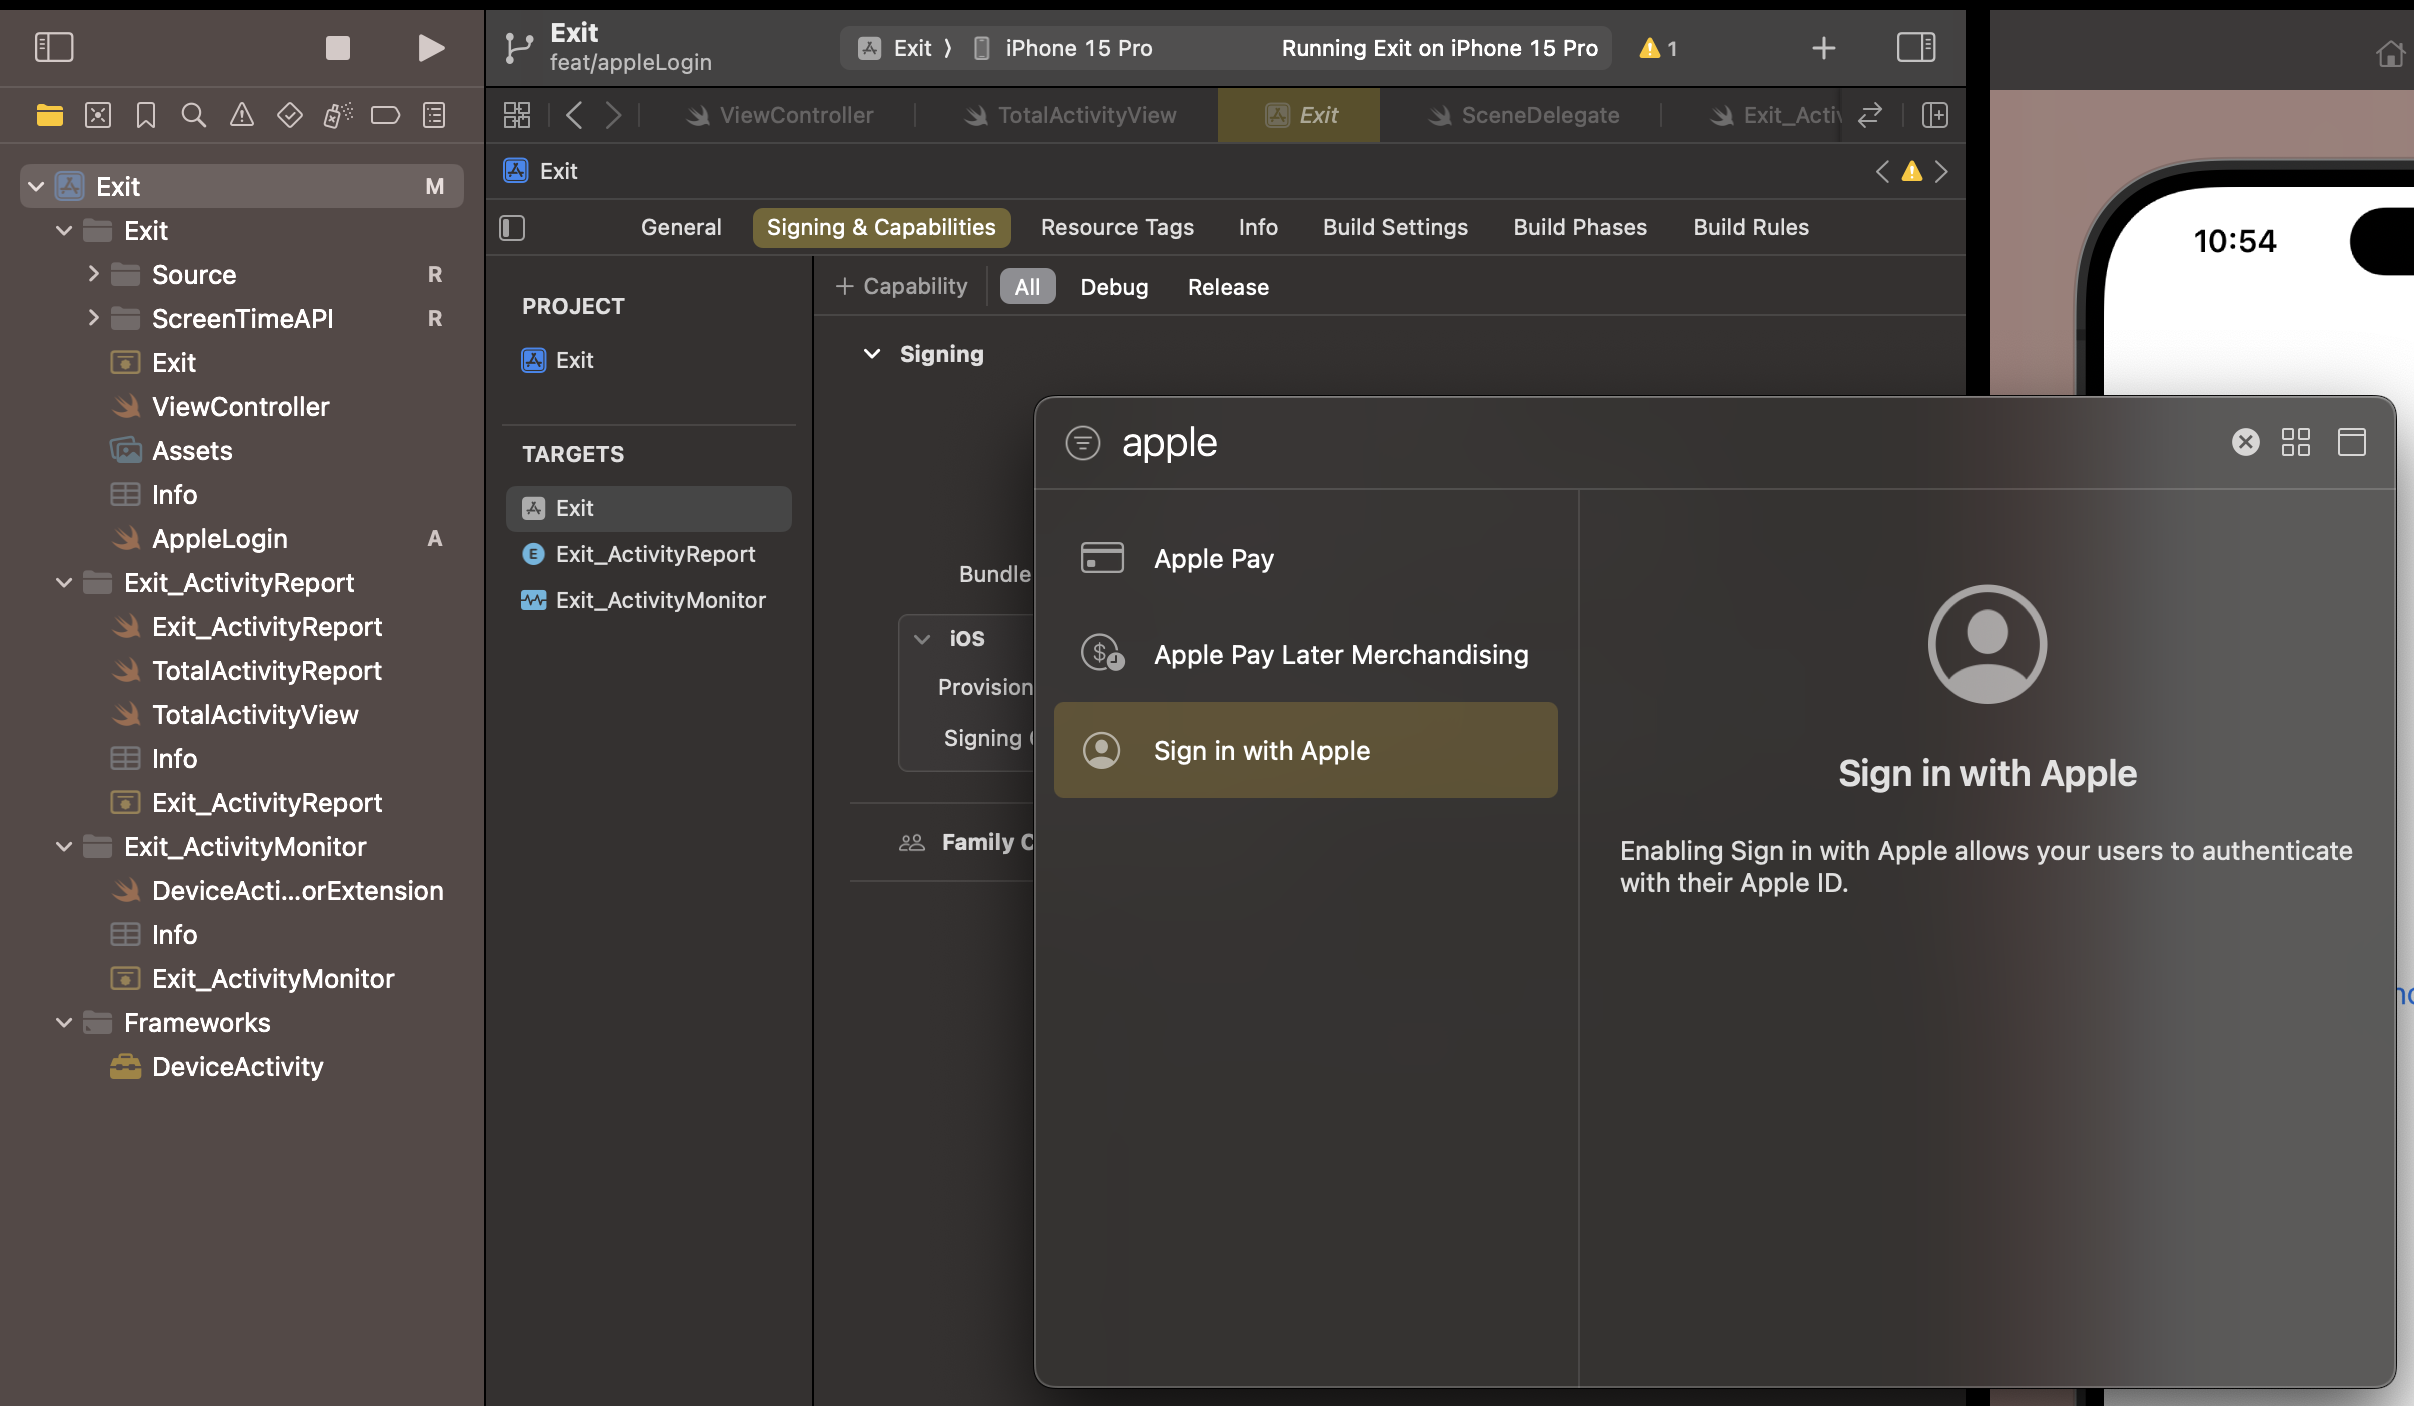The image size is (2414, 1406).
Task: Click the Stop button in toolbar
Action: tap(338, 47)
